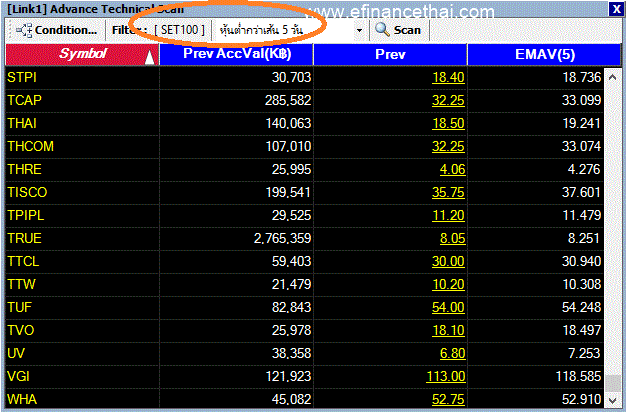Select the TPIPL symbol
Image resolution: width=627 pixels, height=413 pixels.
(26, 215)
